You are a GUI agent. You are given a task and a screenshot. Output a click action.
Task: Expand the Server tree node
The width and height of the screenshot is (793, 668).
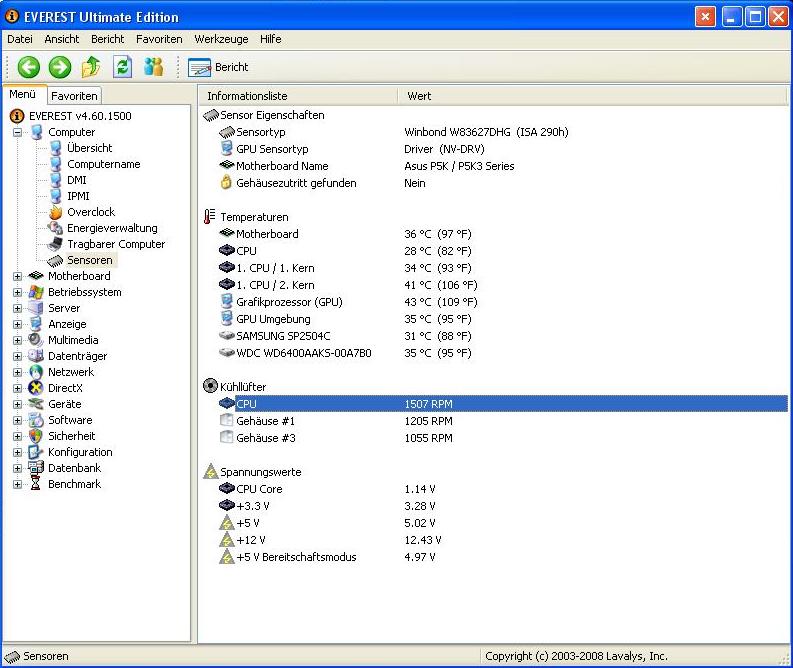pos(18,308)
